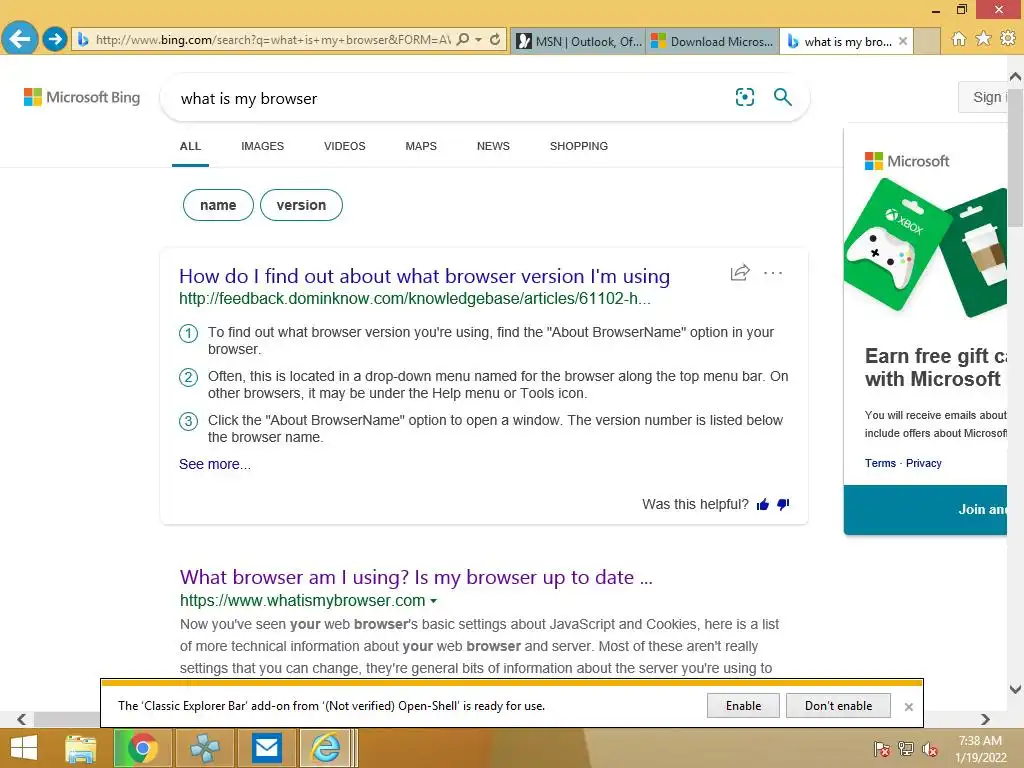
Task: Click 'See more...' link
Action: tap(215, 464)
